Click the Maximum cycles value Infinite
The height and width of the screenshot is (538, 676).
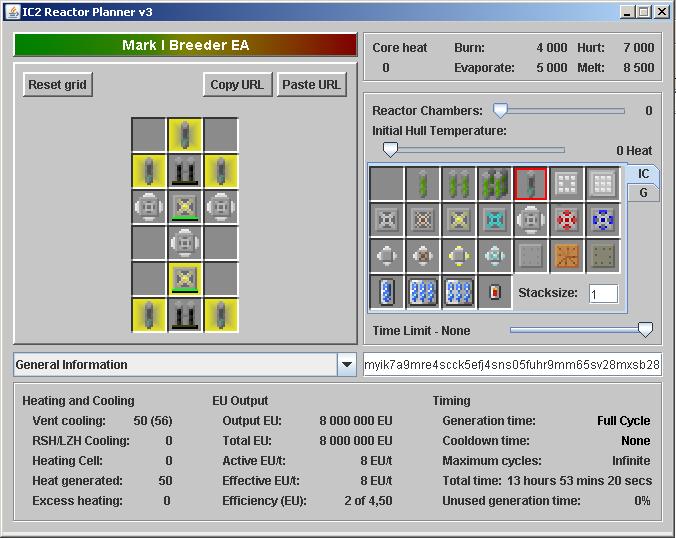631,460
